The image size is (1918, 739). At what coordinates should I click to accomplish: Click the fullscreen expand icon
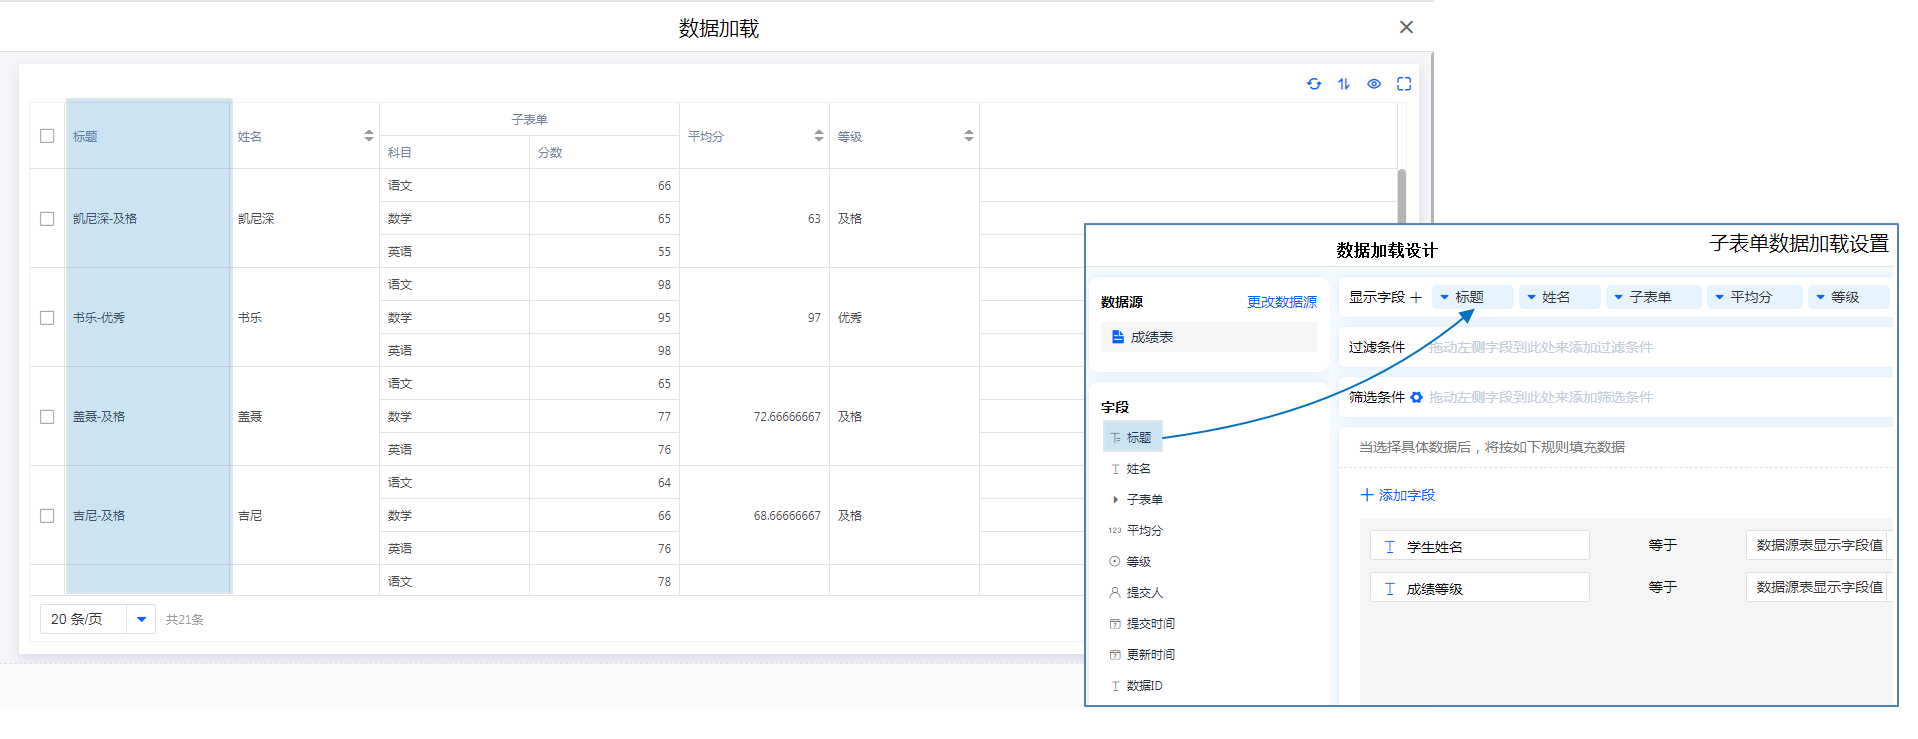pos(1404,84)
